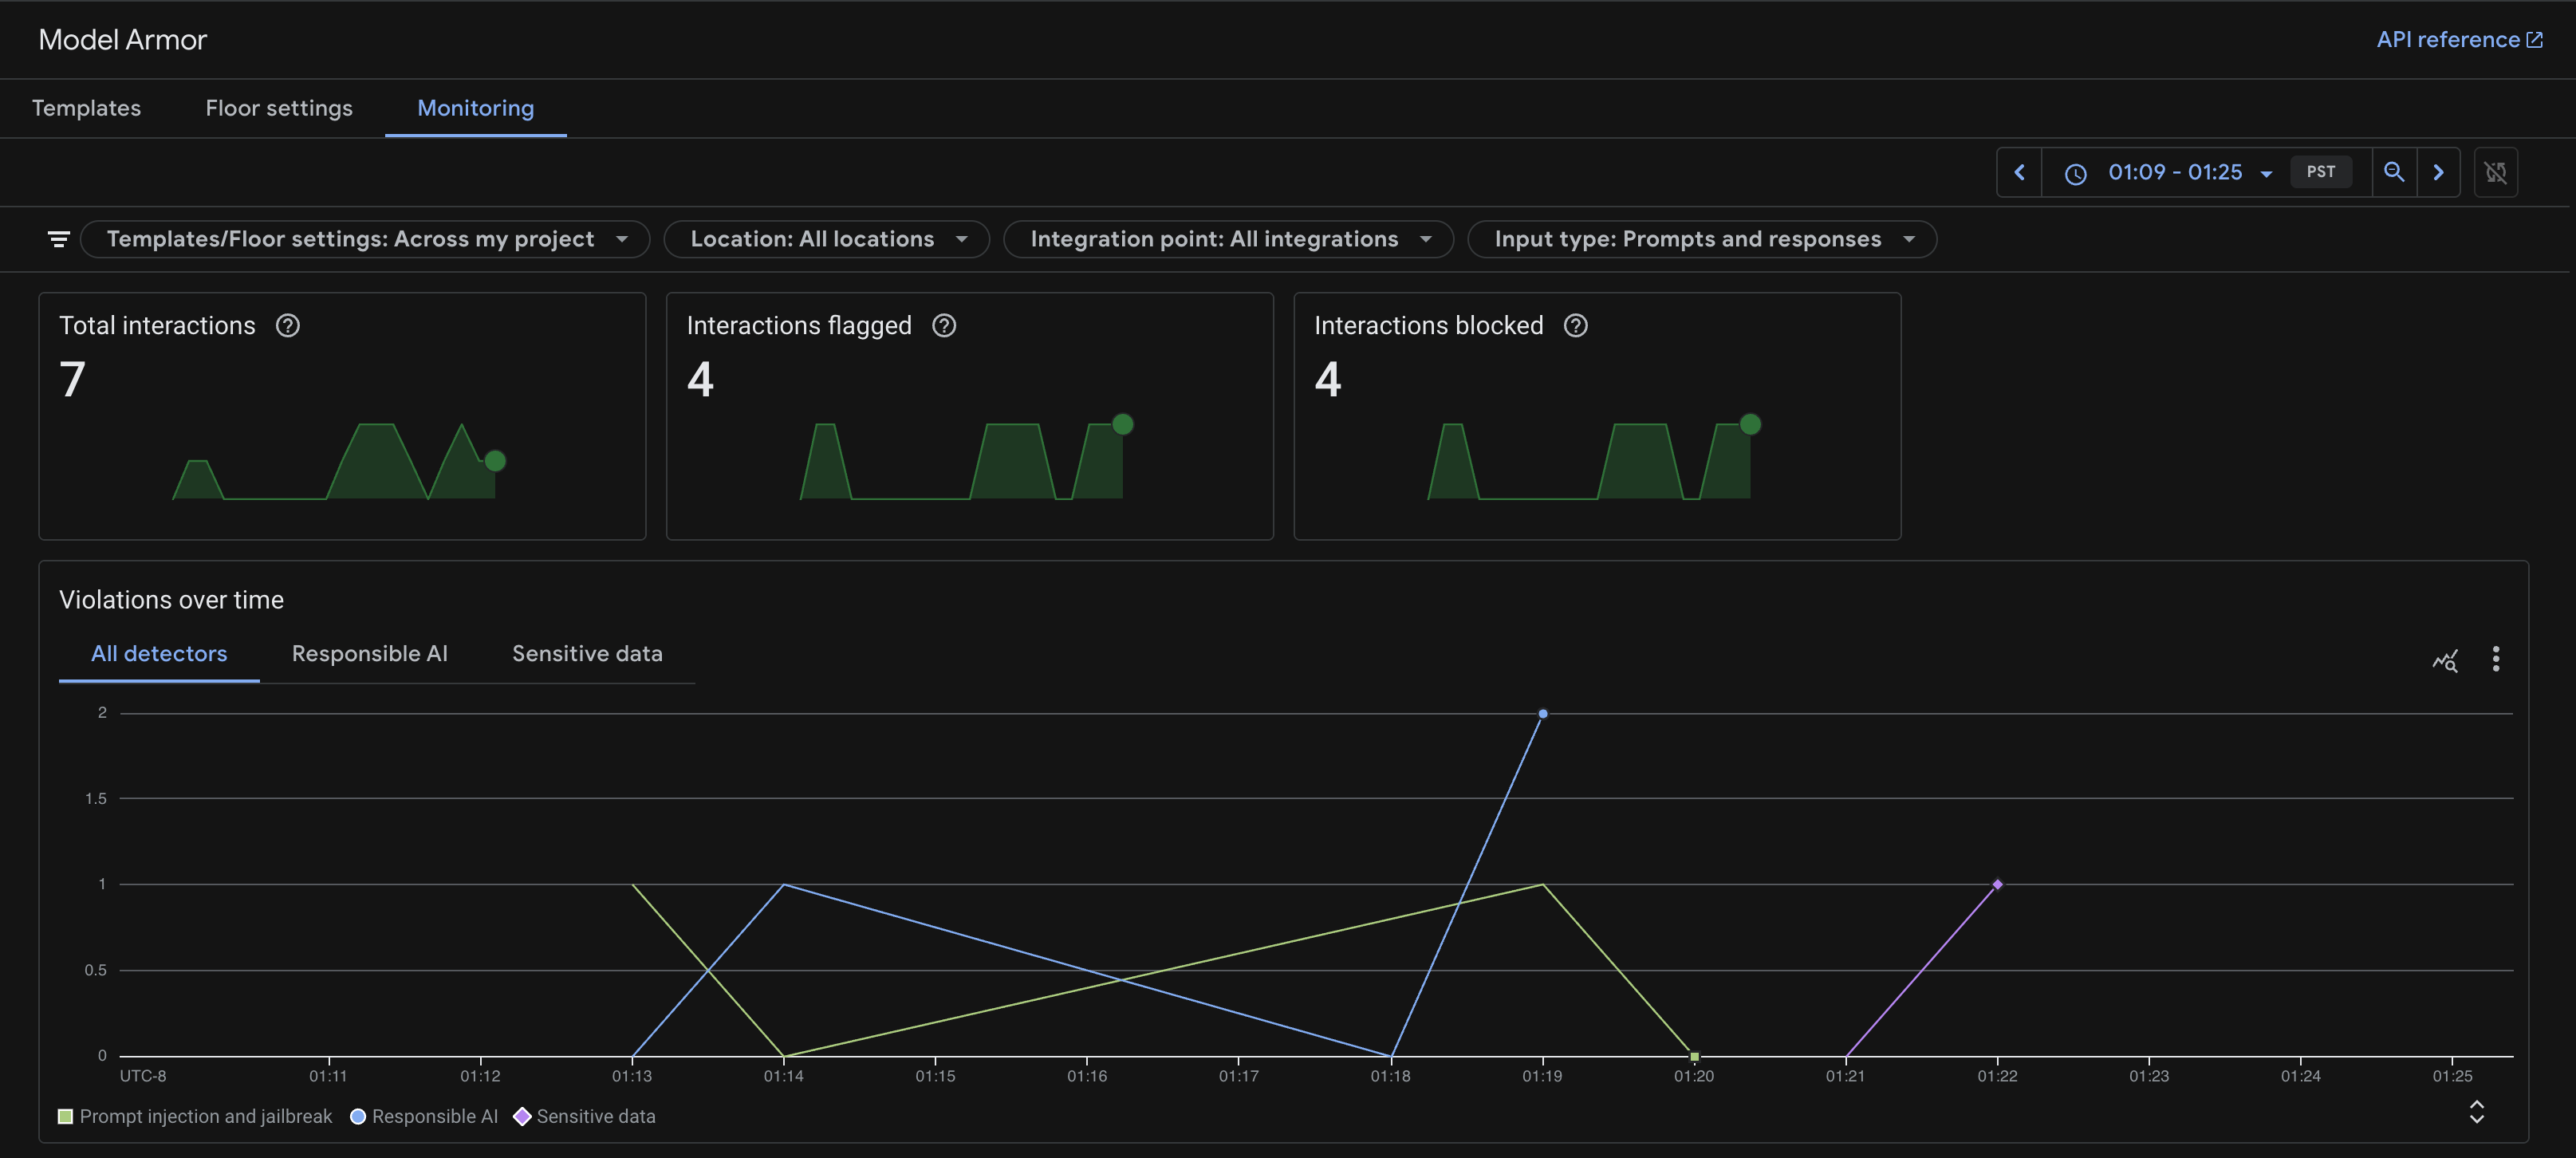The width and height of the screenshot is (2576, 1158).
Task: Select the Responsible AI detector tab
Action: [x=369, y=653]
